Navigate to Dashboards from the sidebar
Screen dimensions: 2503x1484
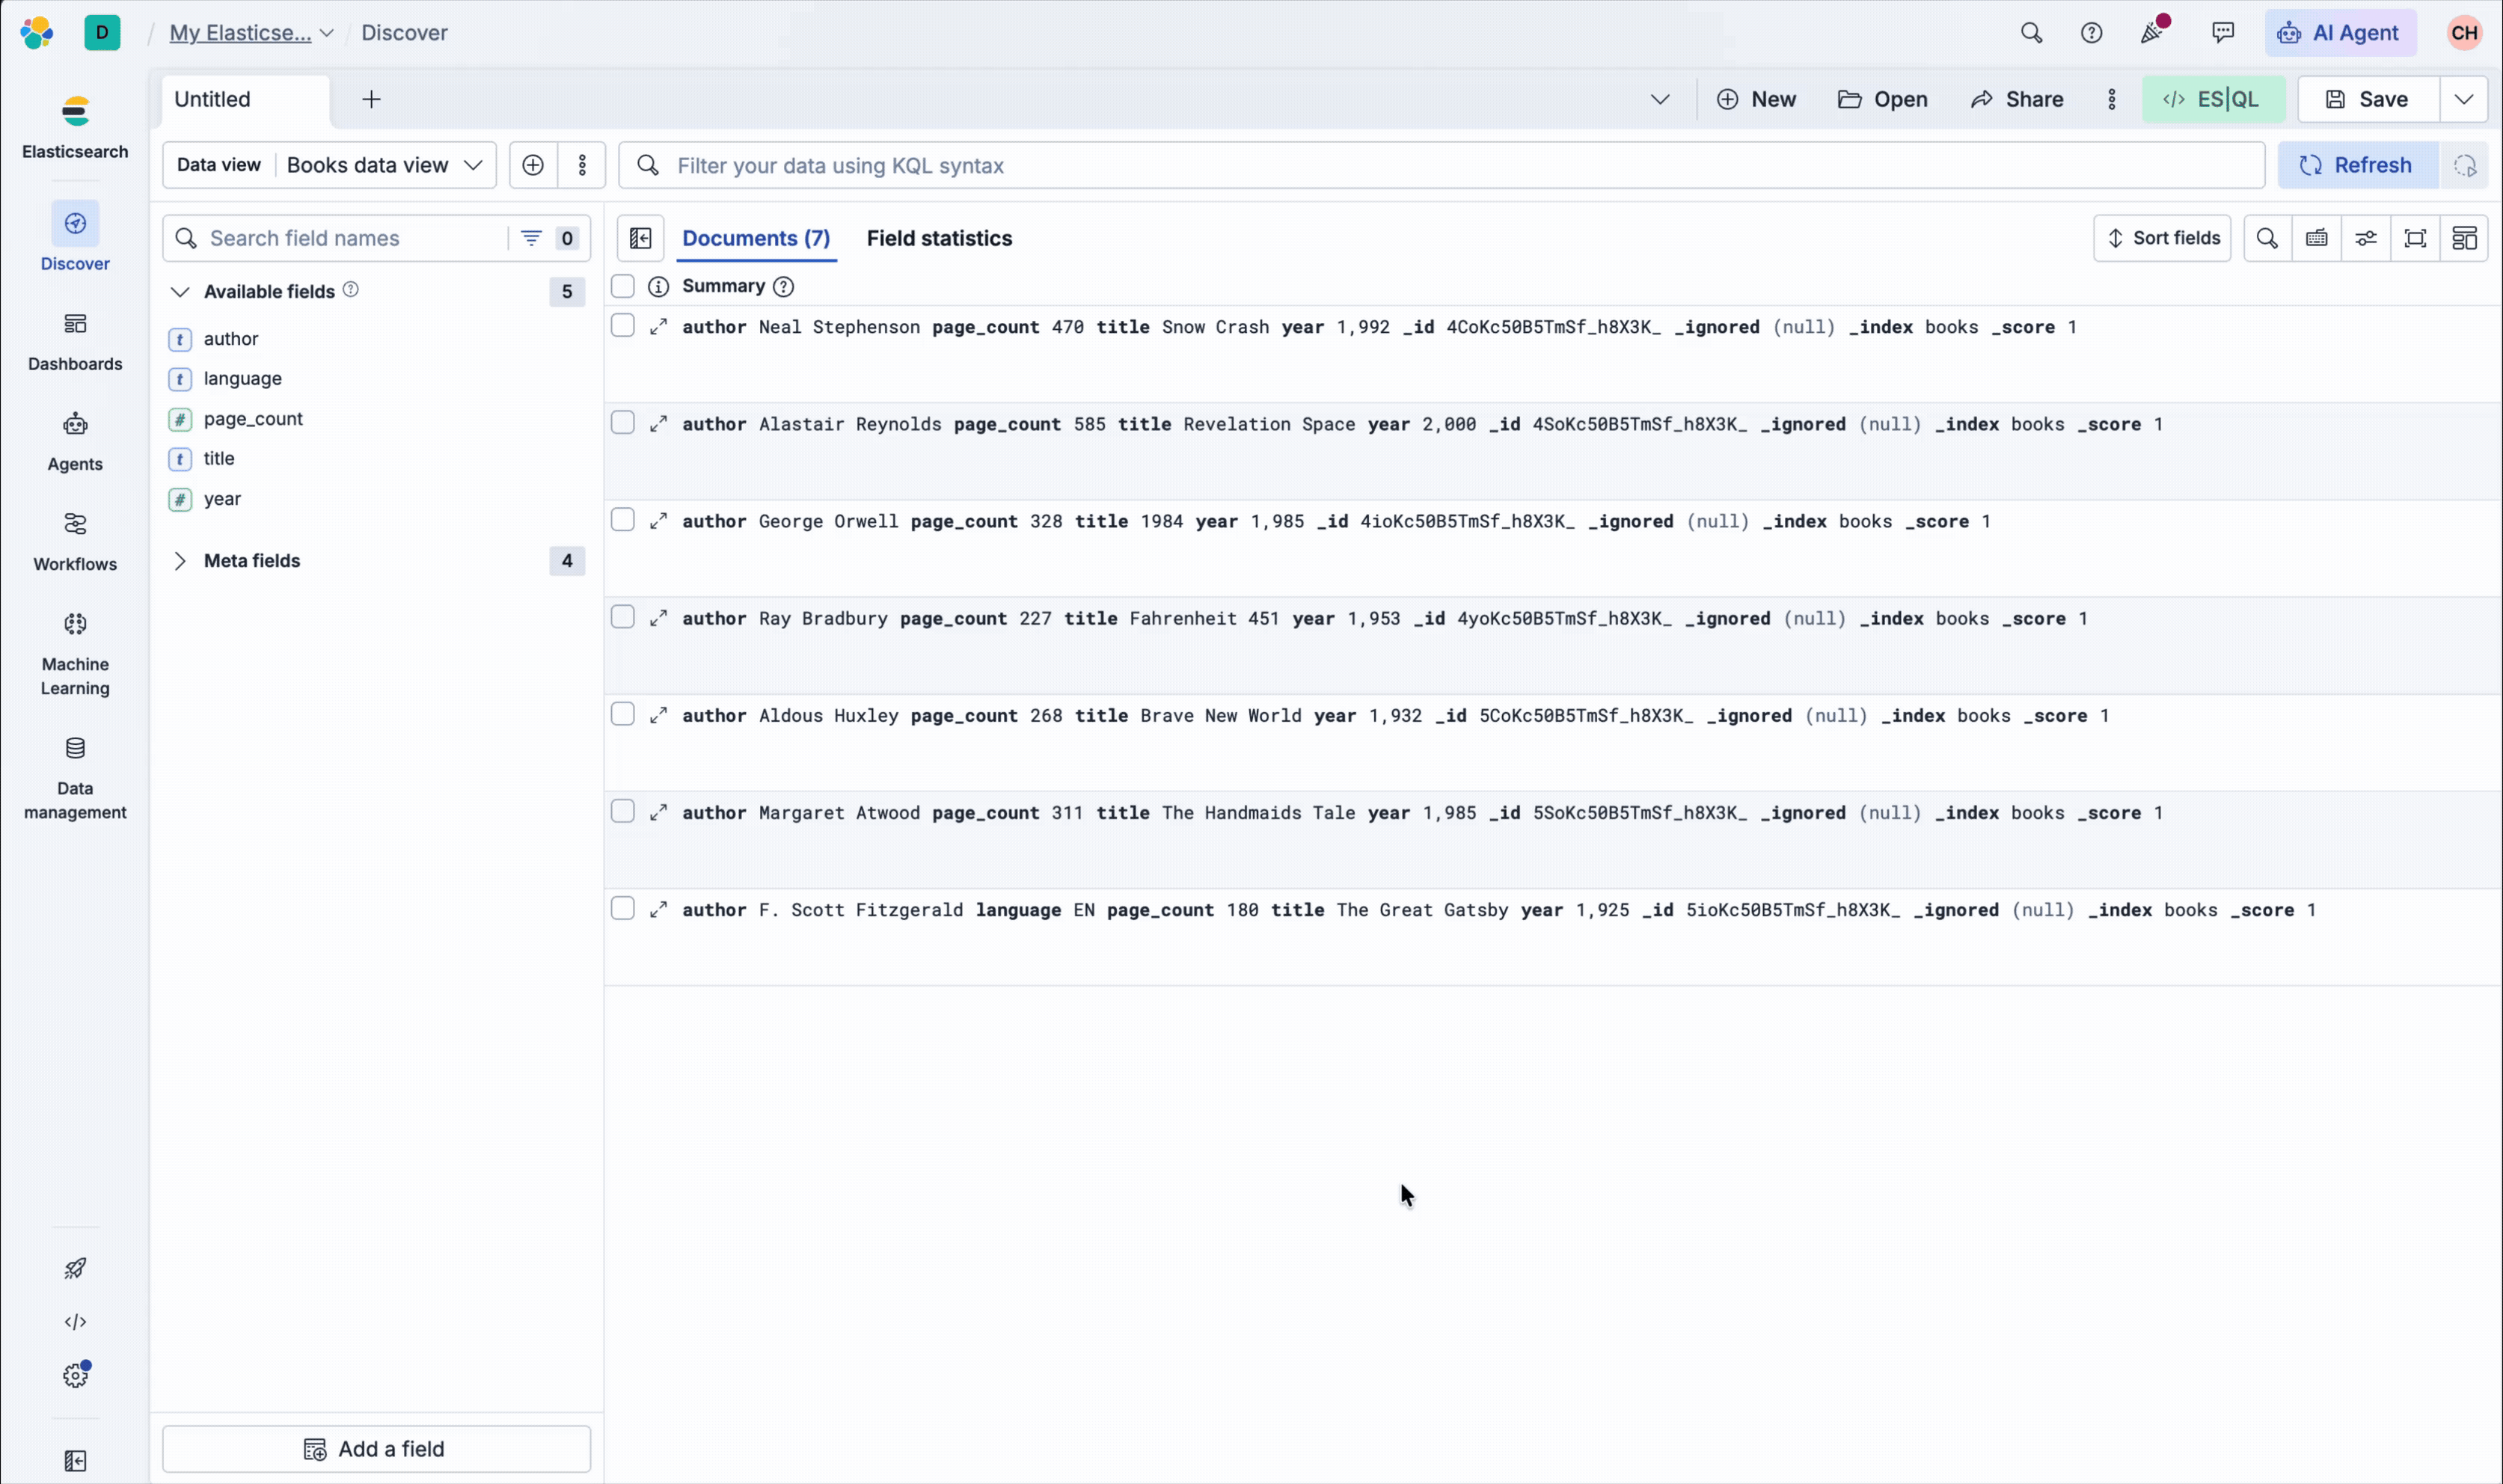click(75, 340)
